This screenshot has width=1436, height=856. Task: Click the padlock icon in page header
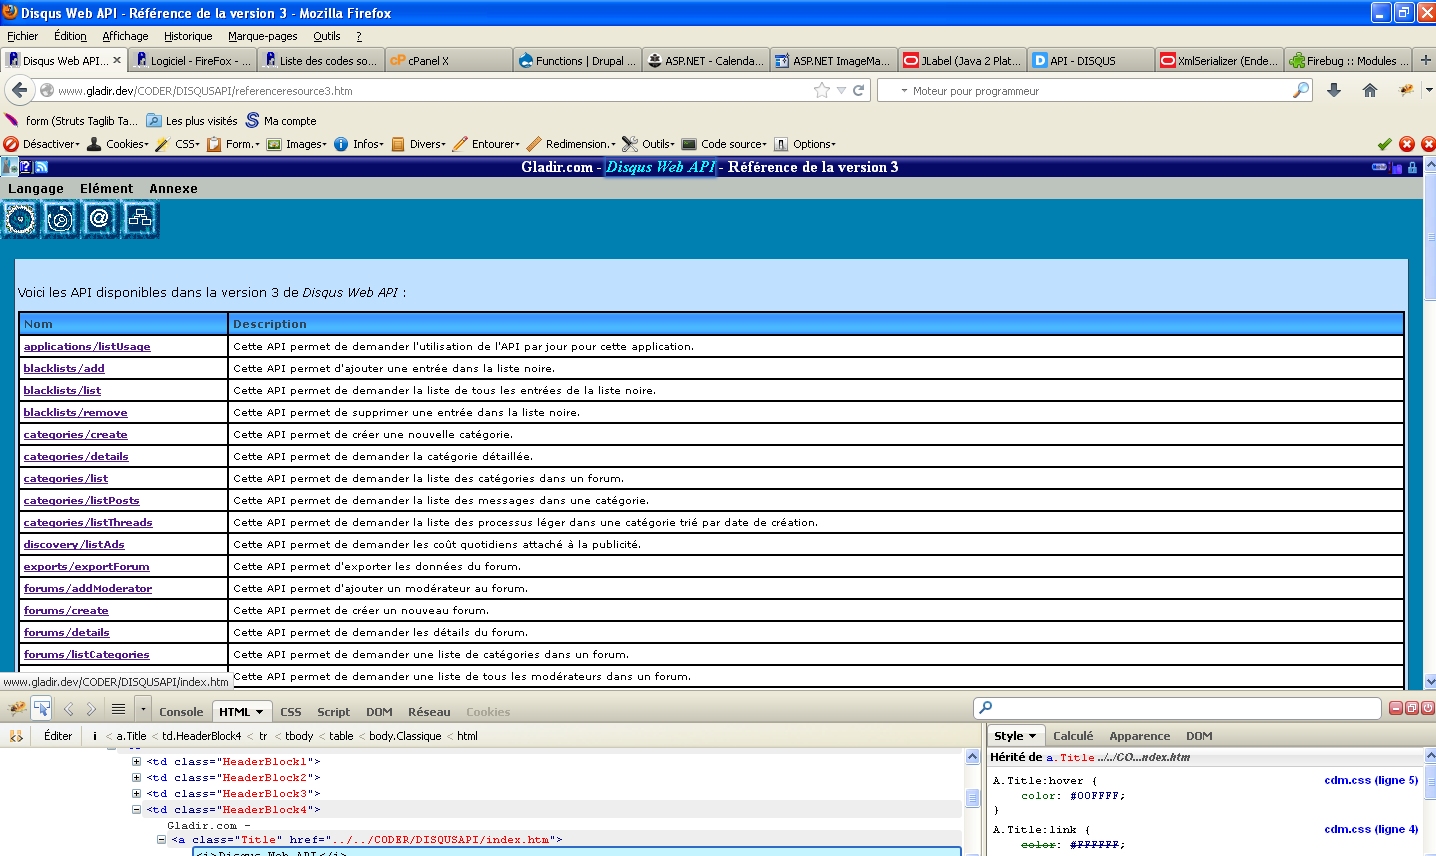click(1412, 167)
